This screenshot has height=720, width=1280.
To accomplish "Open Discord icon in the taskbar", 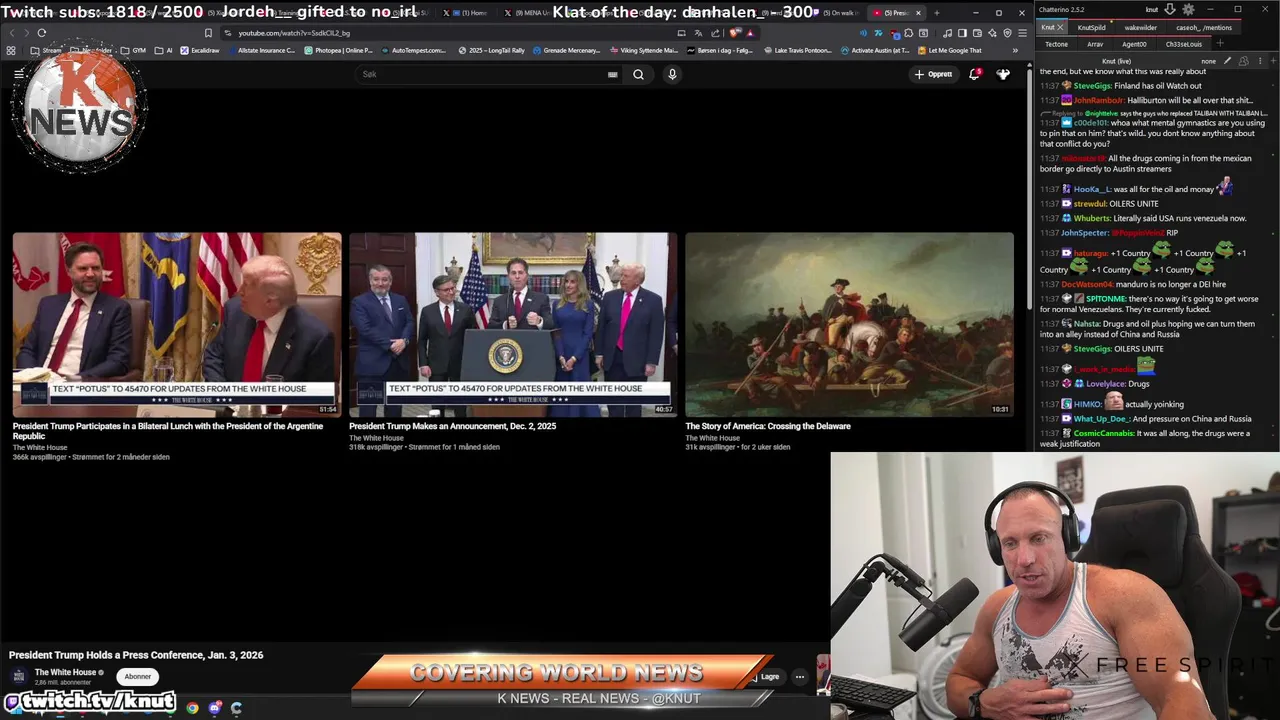I will pyautogui.click(x=214, y=708).
